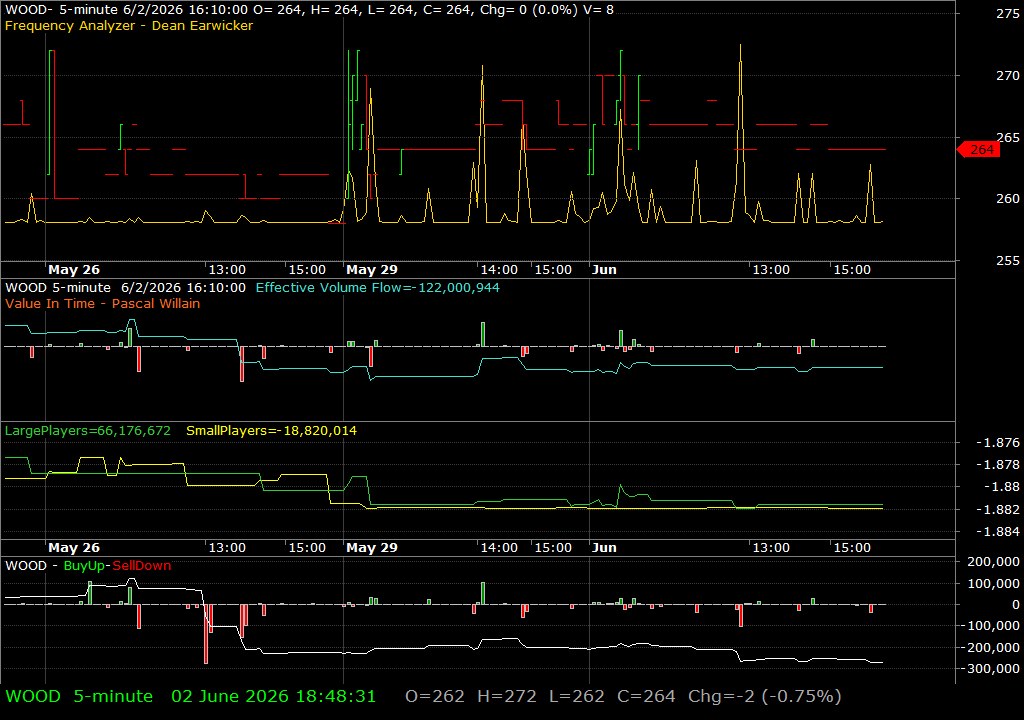
Task: Click the V= 8 volume value
Action: [x=598, y=10]
